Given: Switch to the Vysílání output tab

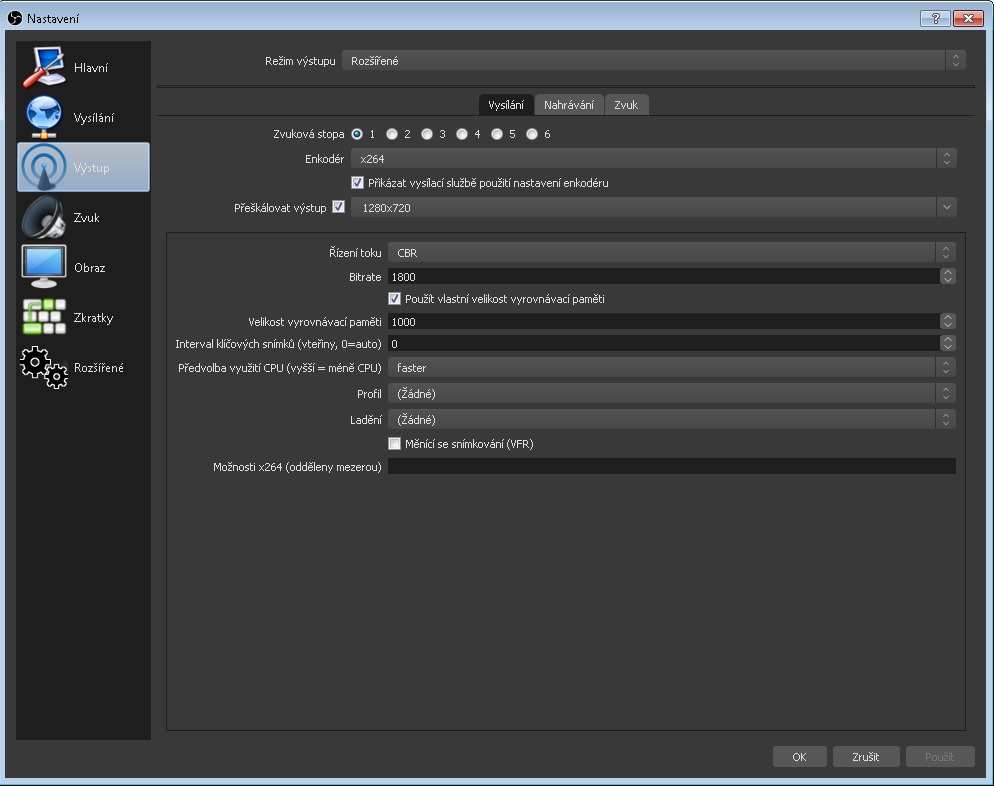Looking at the screenshot, I should 506,105.
